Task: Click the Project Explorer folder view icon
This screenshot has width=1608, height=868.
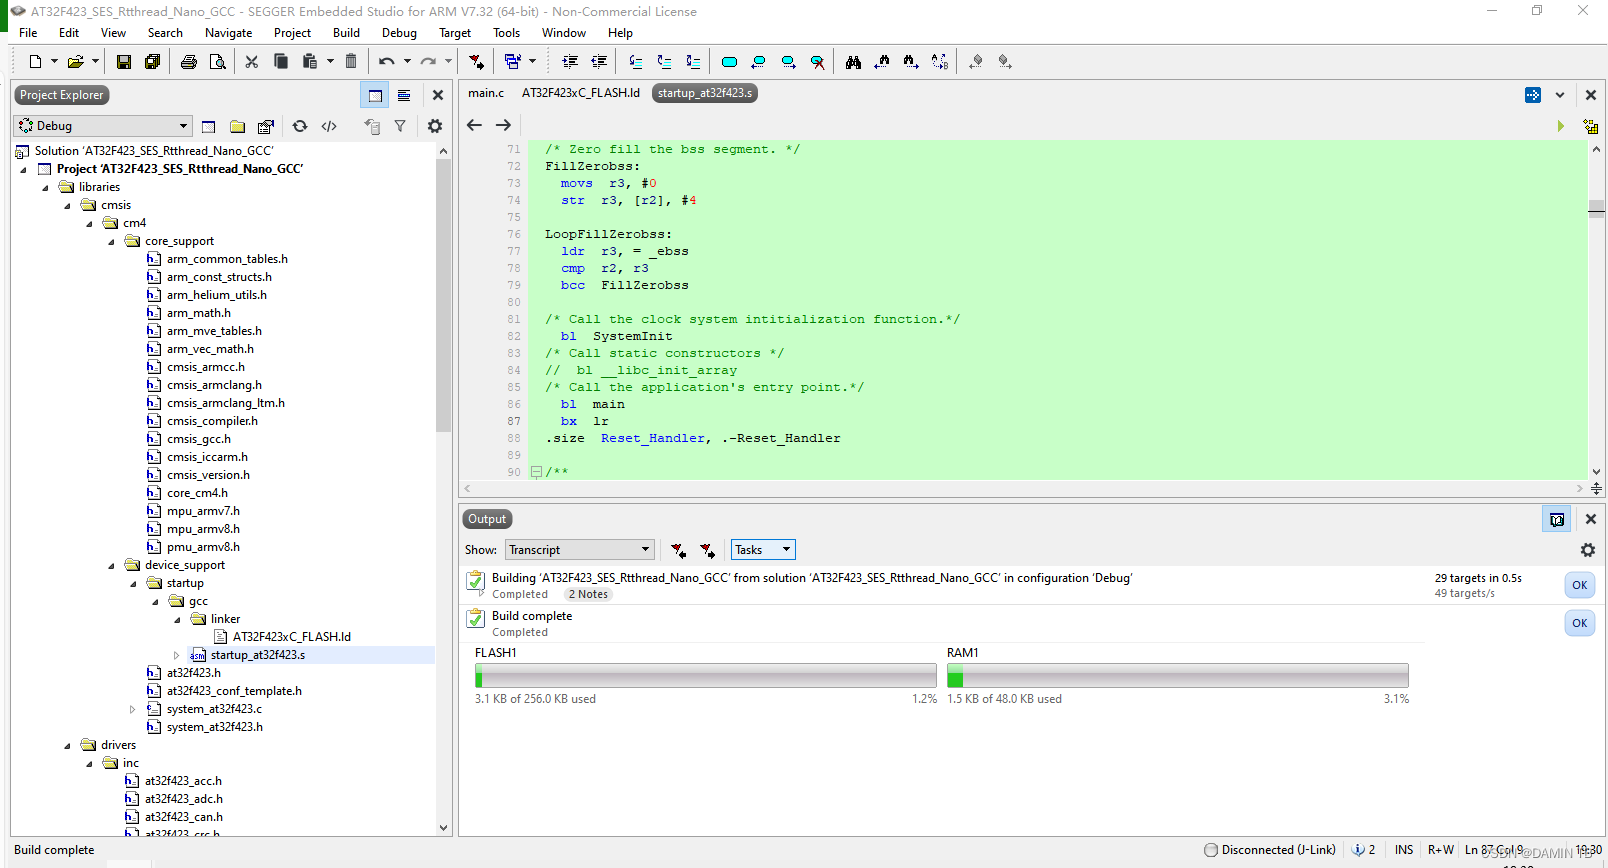Action: 237,126
